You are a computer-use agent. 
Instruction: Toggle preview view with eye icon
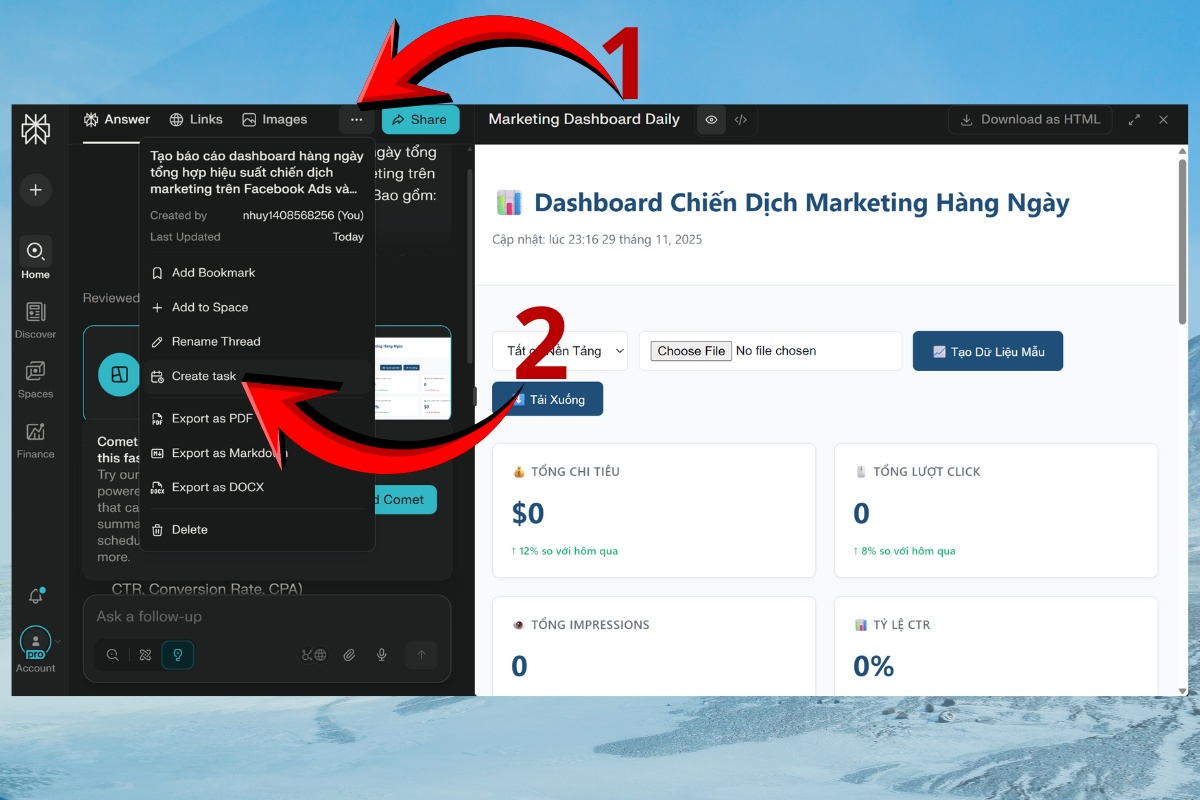[711, 120]
